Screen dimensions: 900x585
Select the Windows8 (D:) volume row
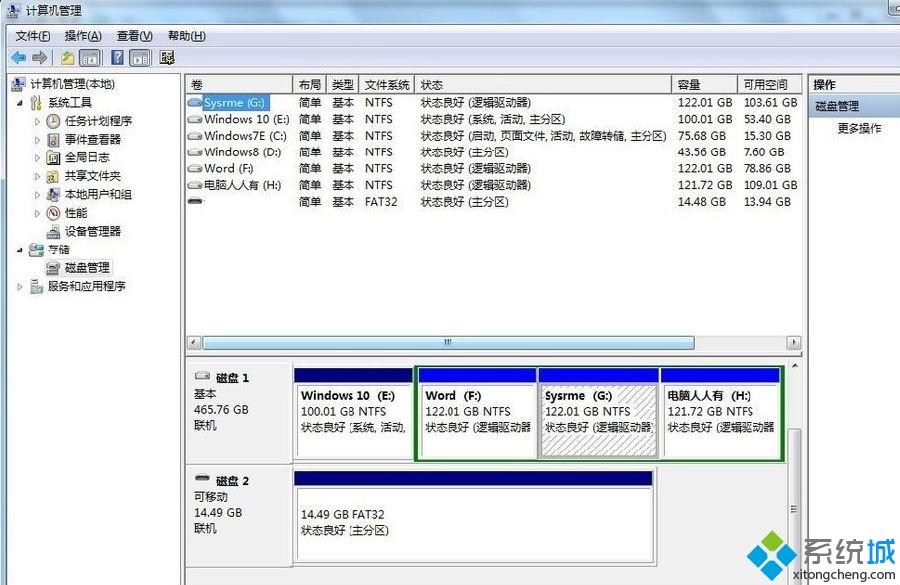click(492, 152)
